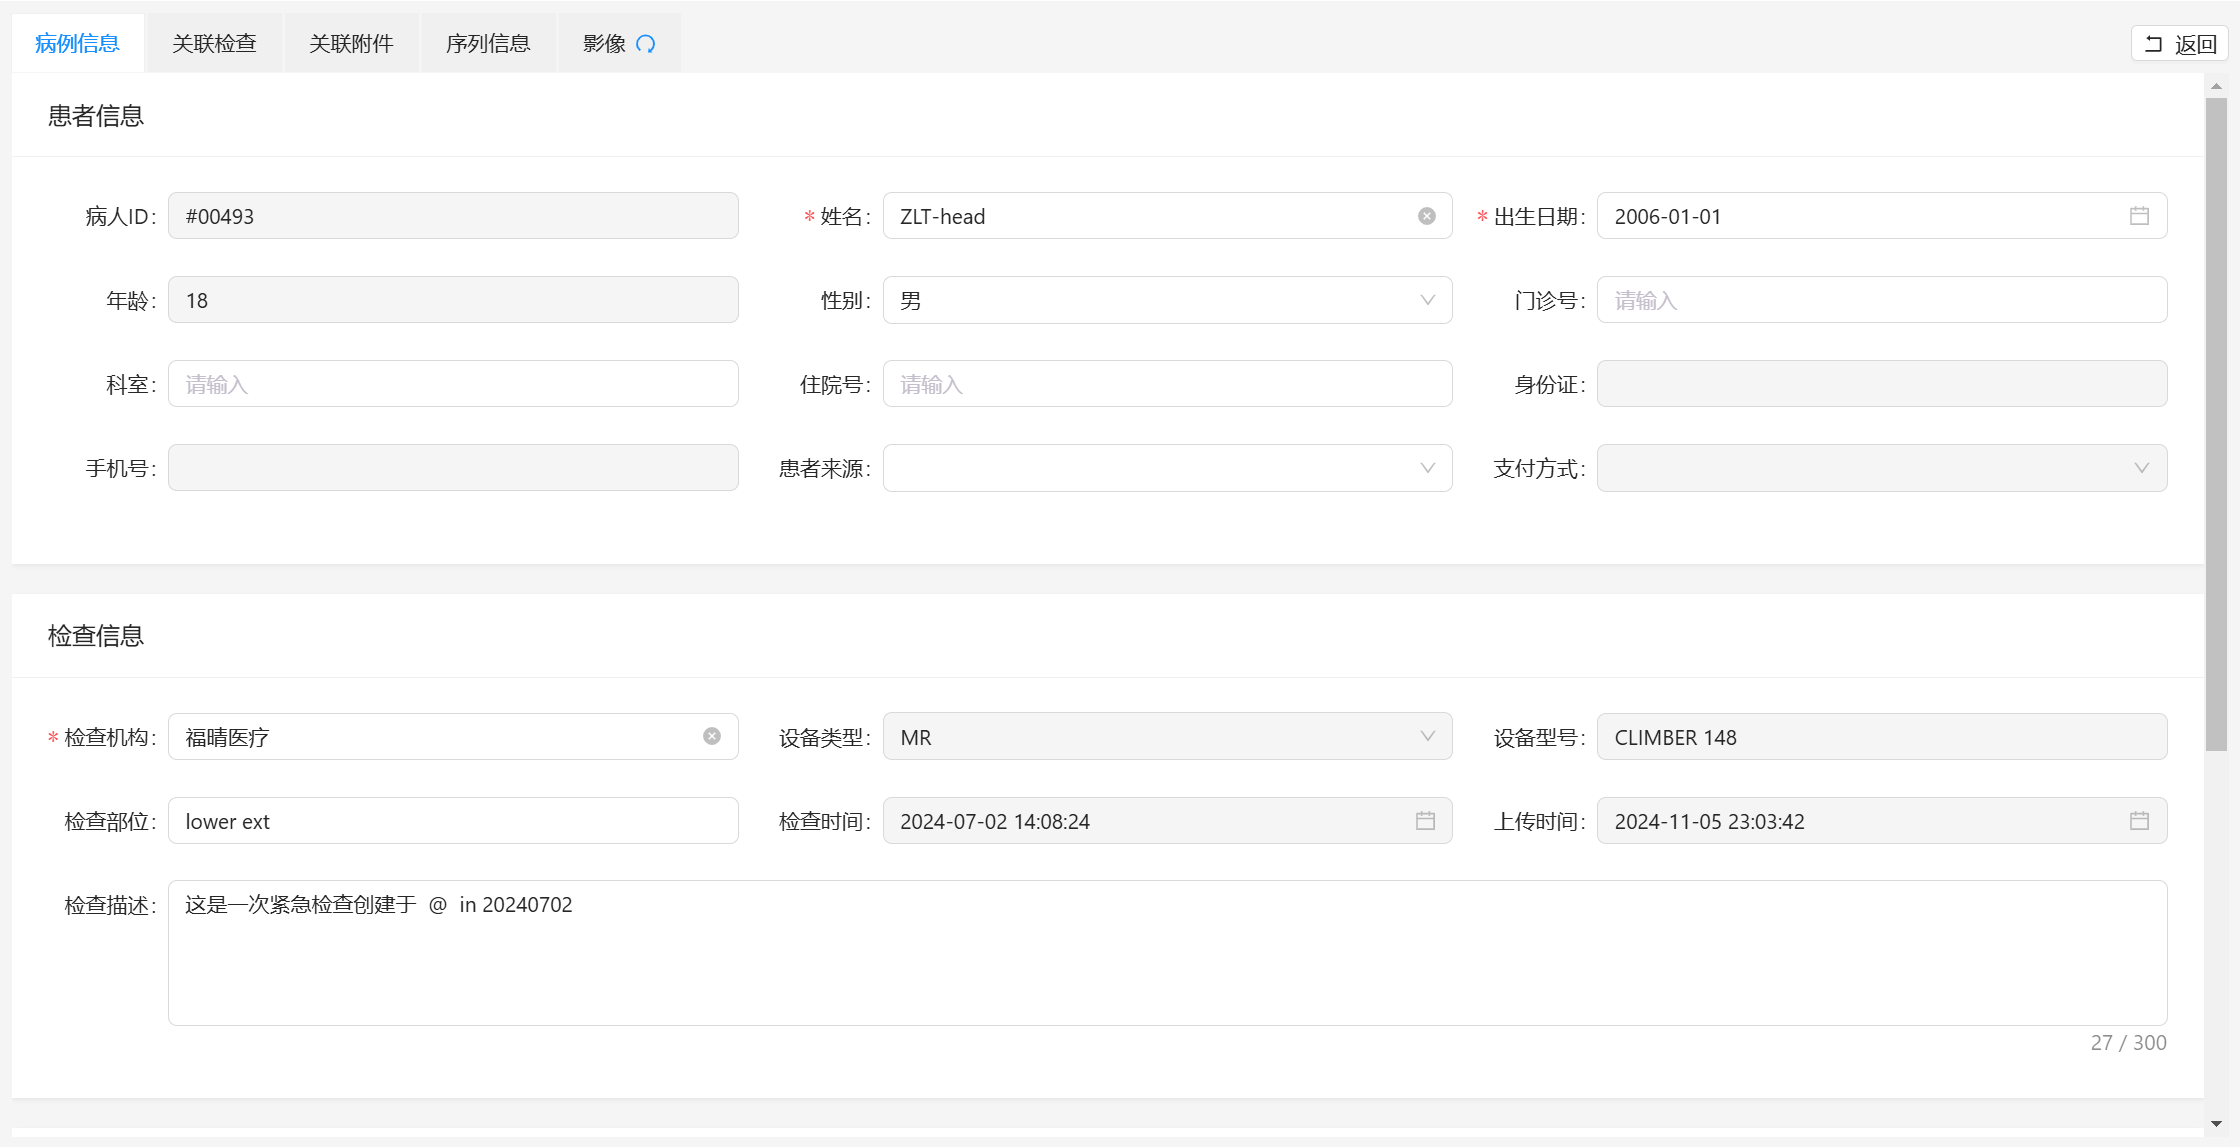This screenshot has height=1147, width=2240.
Task: Open the 支付方式 dropdown
Action: 2141,468
